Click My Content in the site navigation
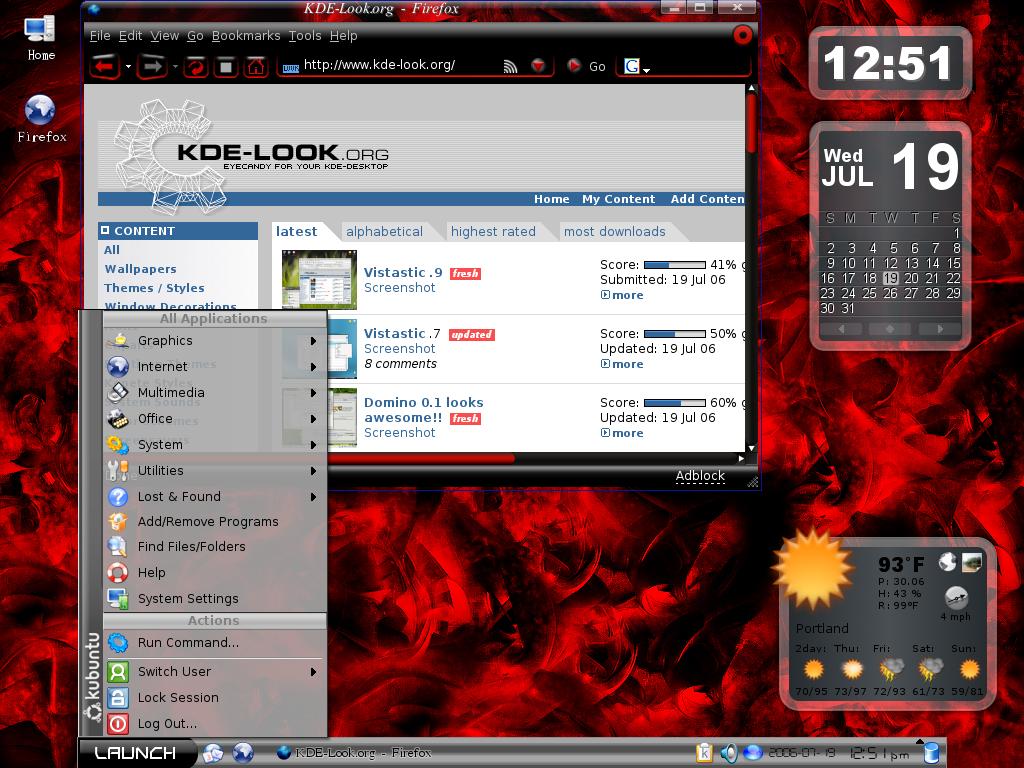The image size is (1024, 768). [618, 199]
